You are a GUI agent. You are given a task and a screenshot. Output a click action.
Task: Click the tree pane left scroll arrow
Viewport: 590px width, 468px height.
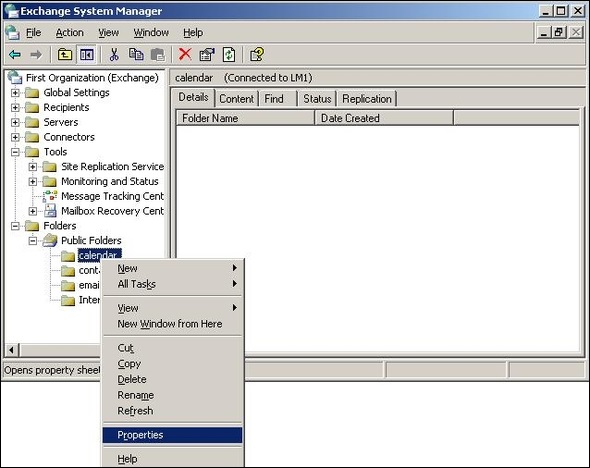click(11, 350)
